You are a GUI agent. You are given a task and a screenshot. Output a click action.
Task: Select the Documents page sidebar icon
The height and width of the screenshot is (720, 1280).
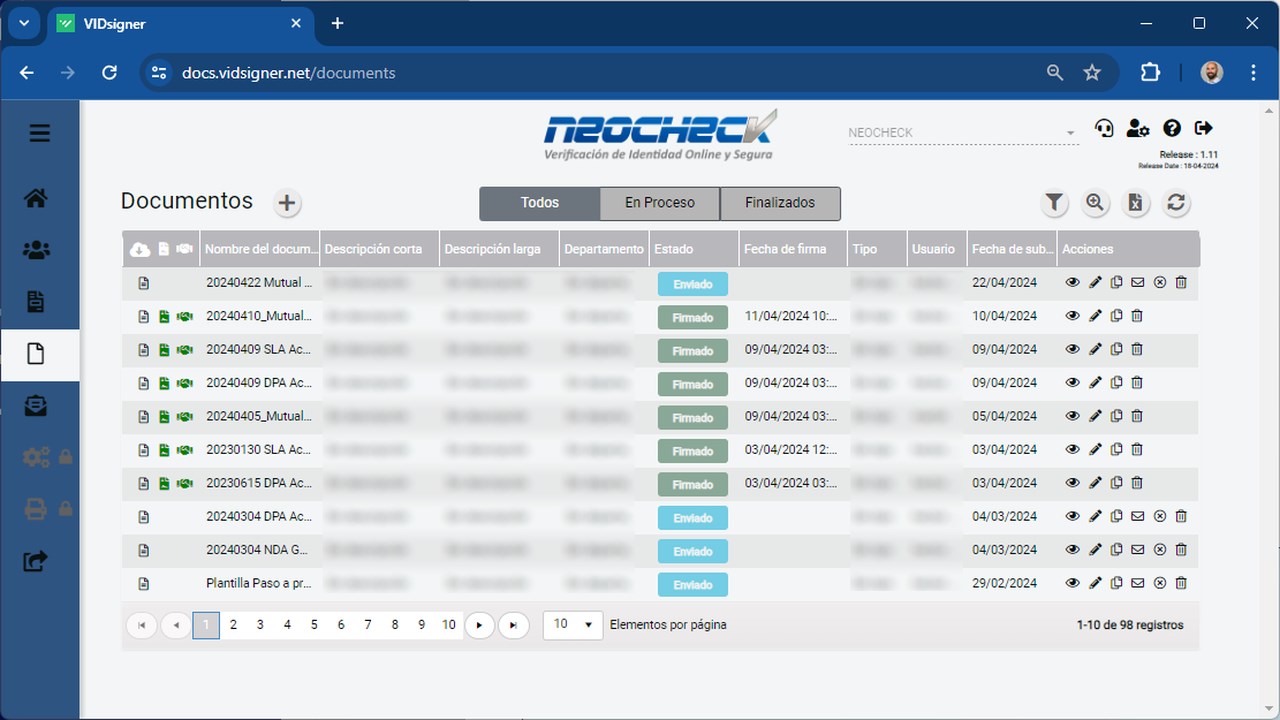point(36,354)
